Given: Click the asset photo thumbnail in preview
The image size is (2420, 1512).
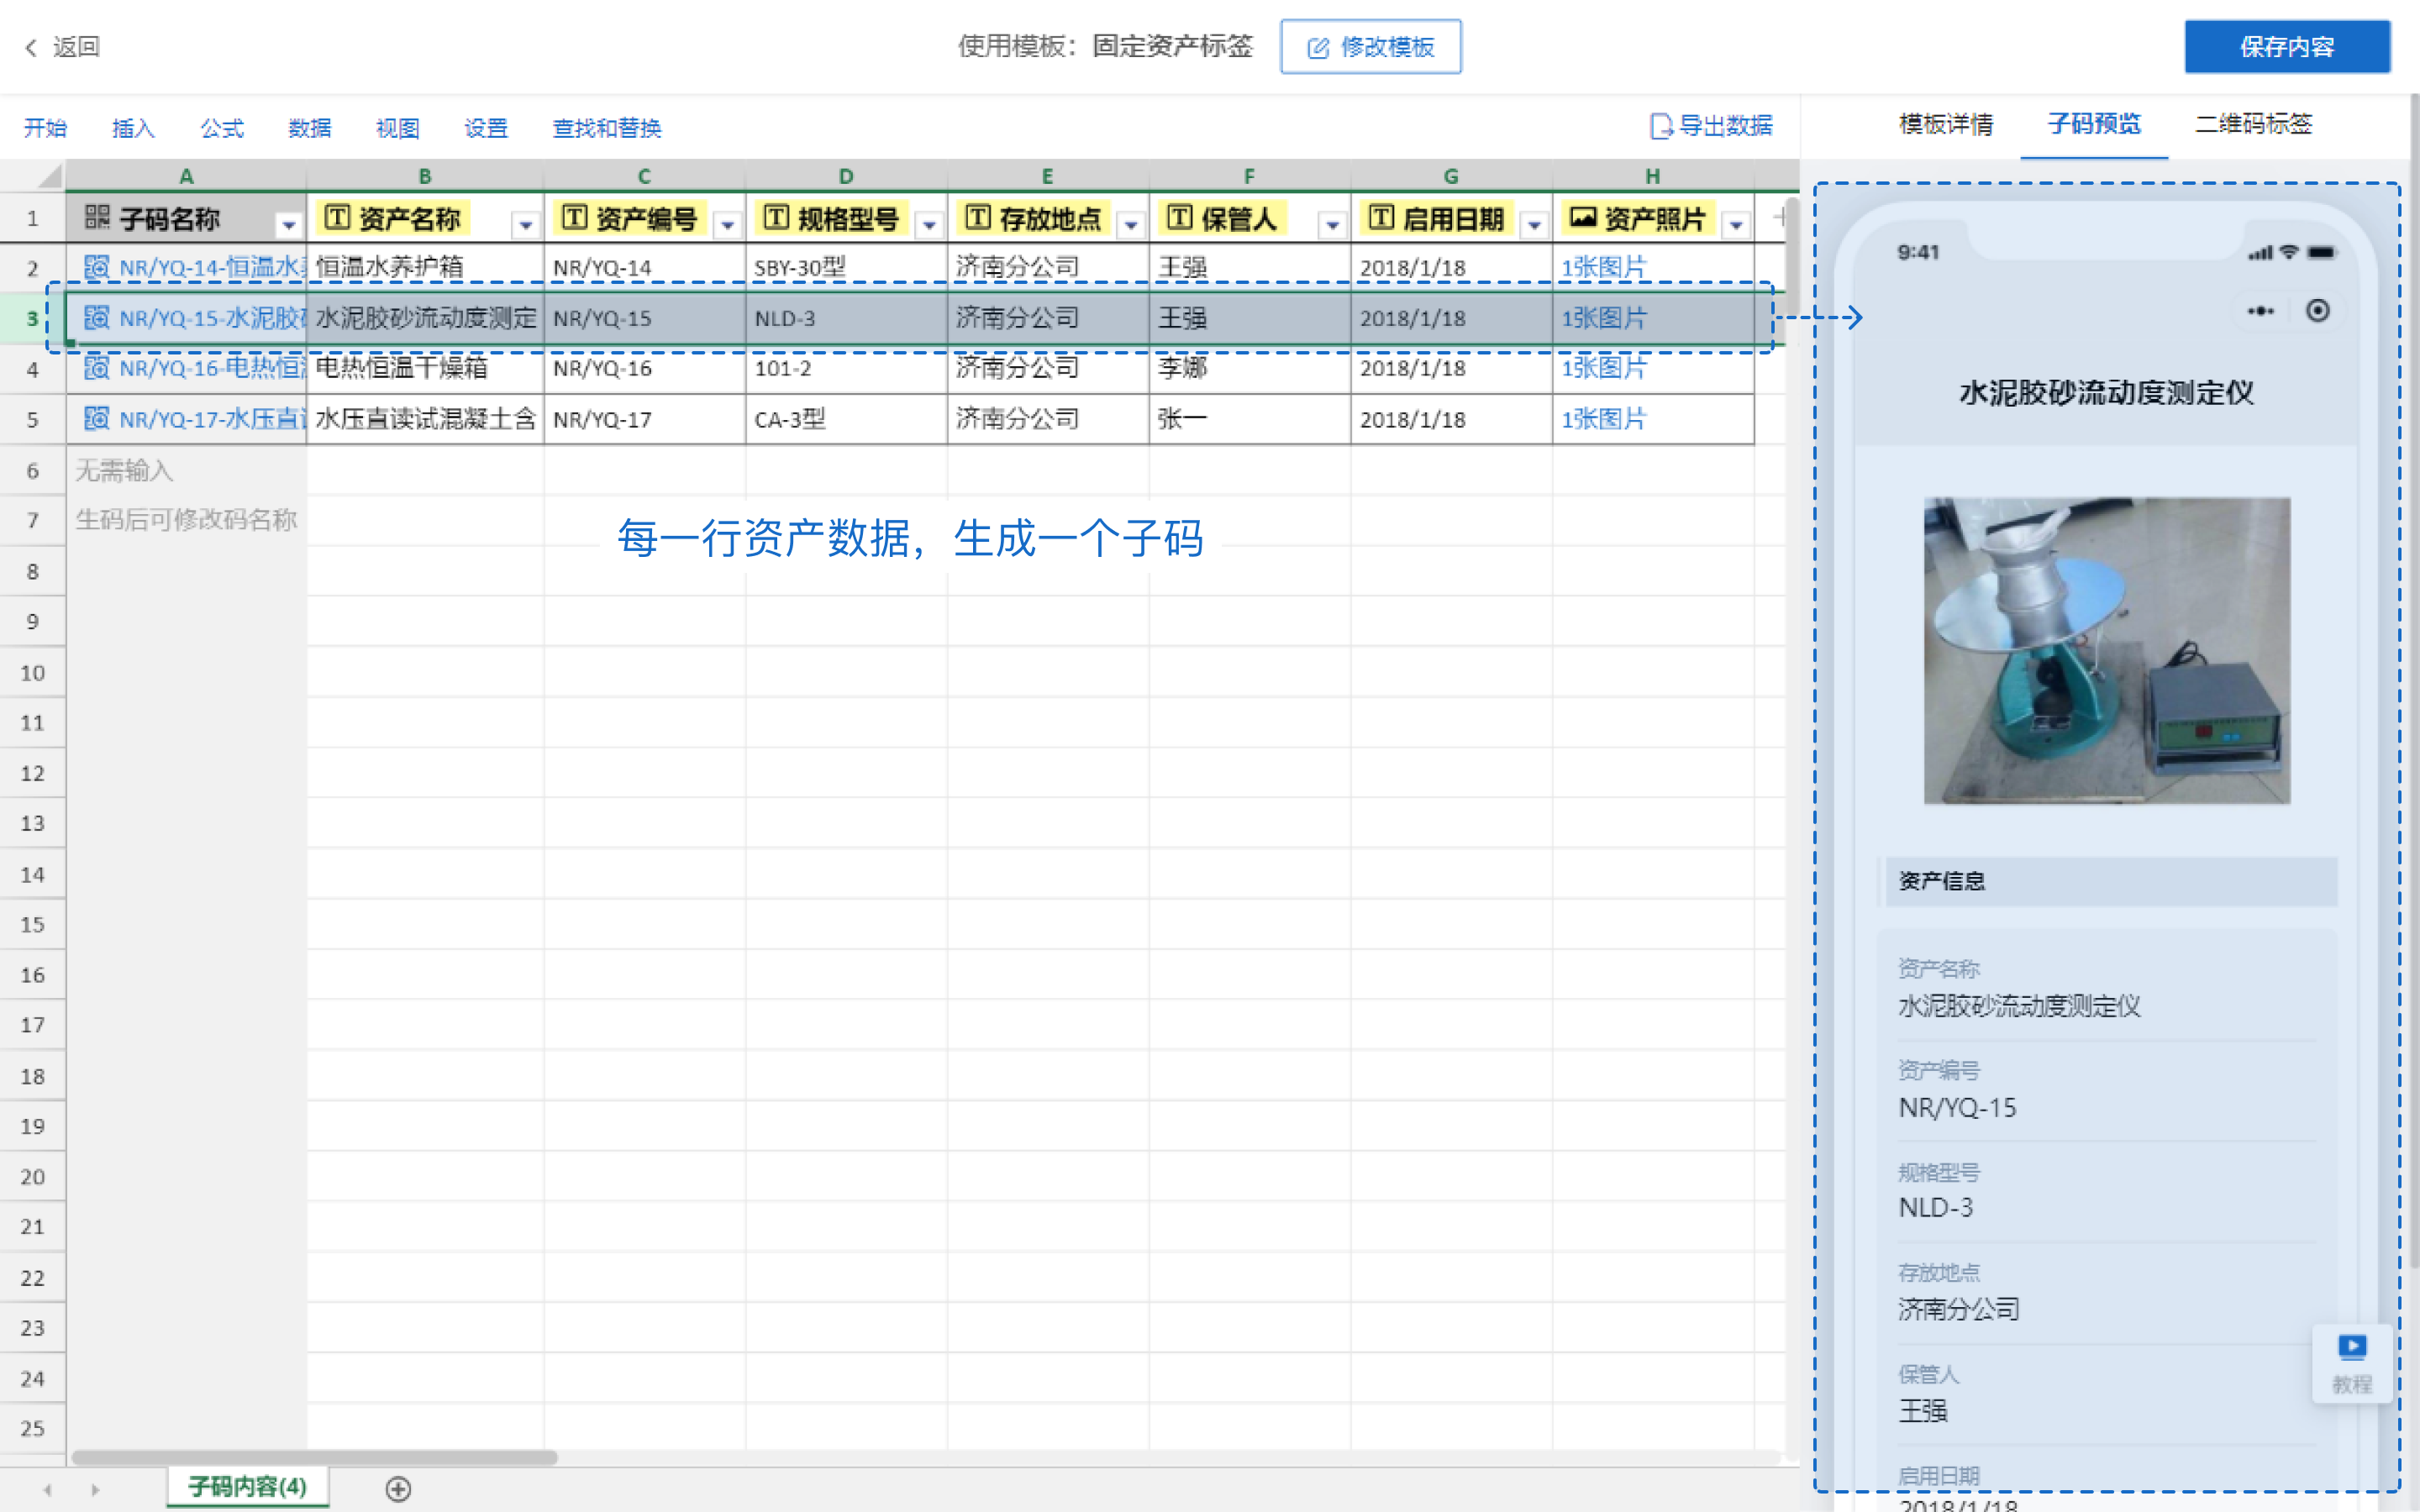Looking at the screenshot, I should [2107, 650].
